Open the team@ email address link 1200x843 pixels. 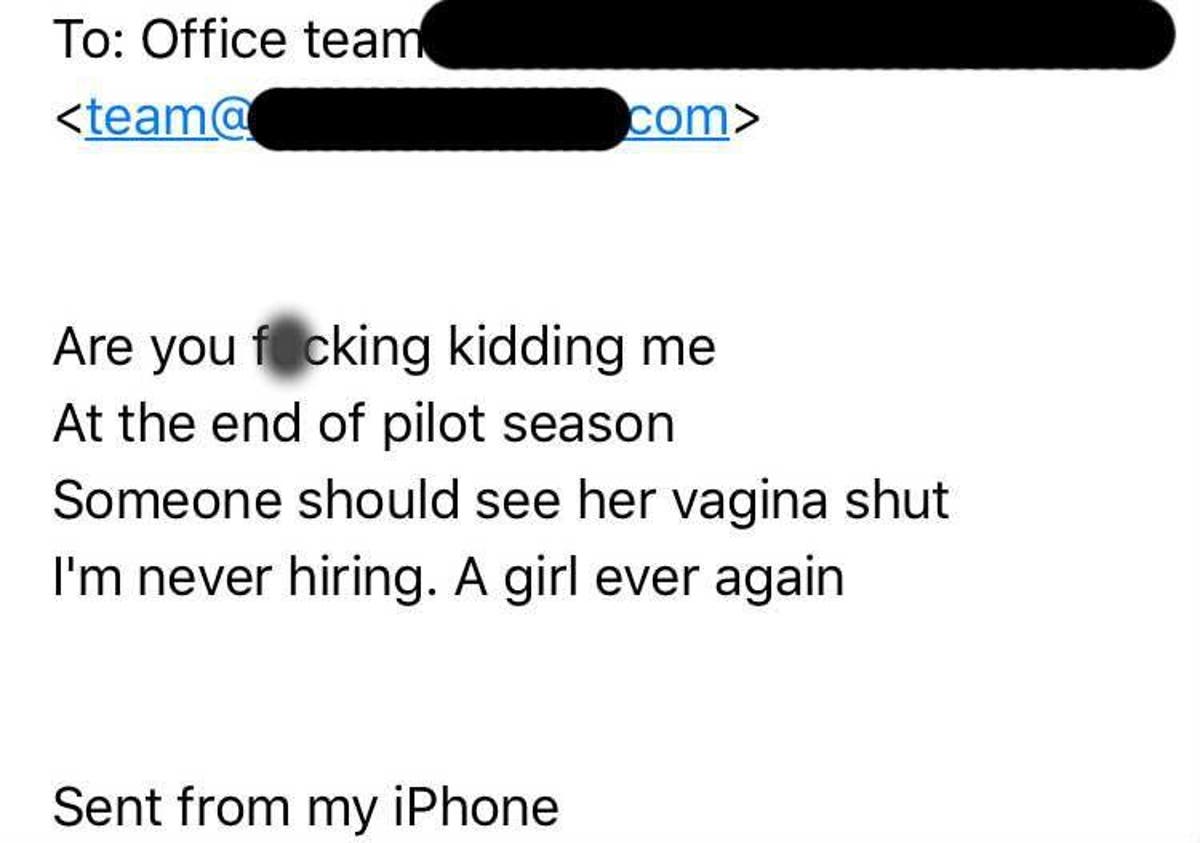[x=407, y=118]
